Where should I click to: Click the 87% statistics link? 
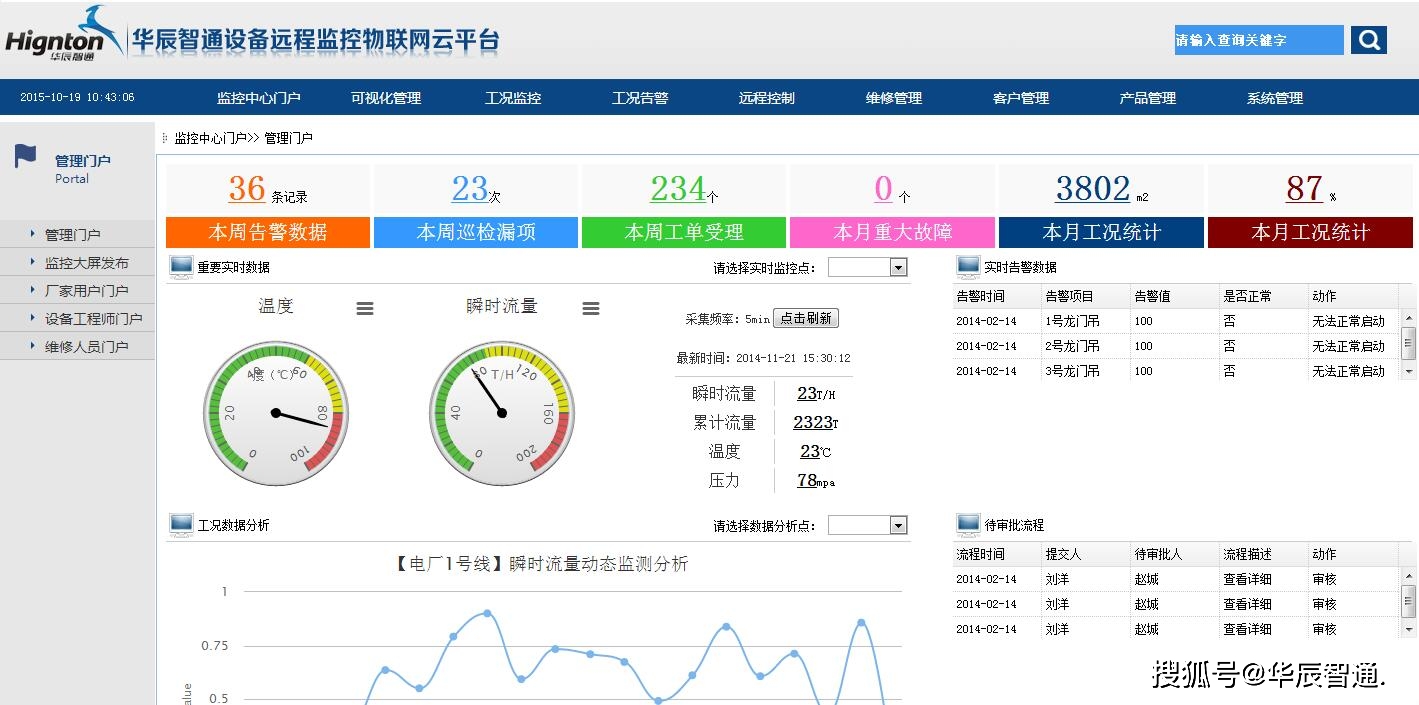coord(1305,188)
